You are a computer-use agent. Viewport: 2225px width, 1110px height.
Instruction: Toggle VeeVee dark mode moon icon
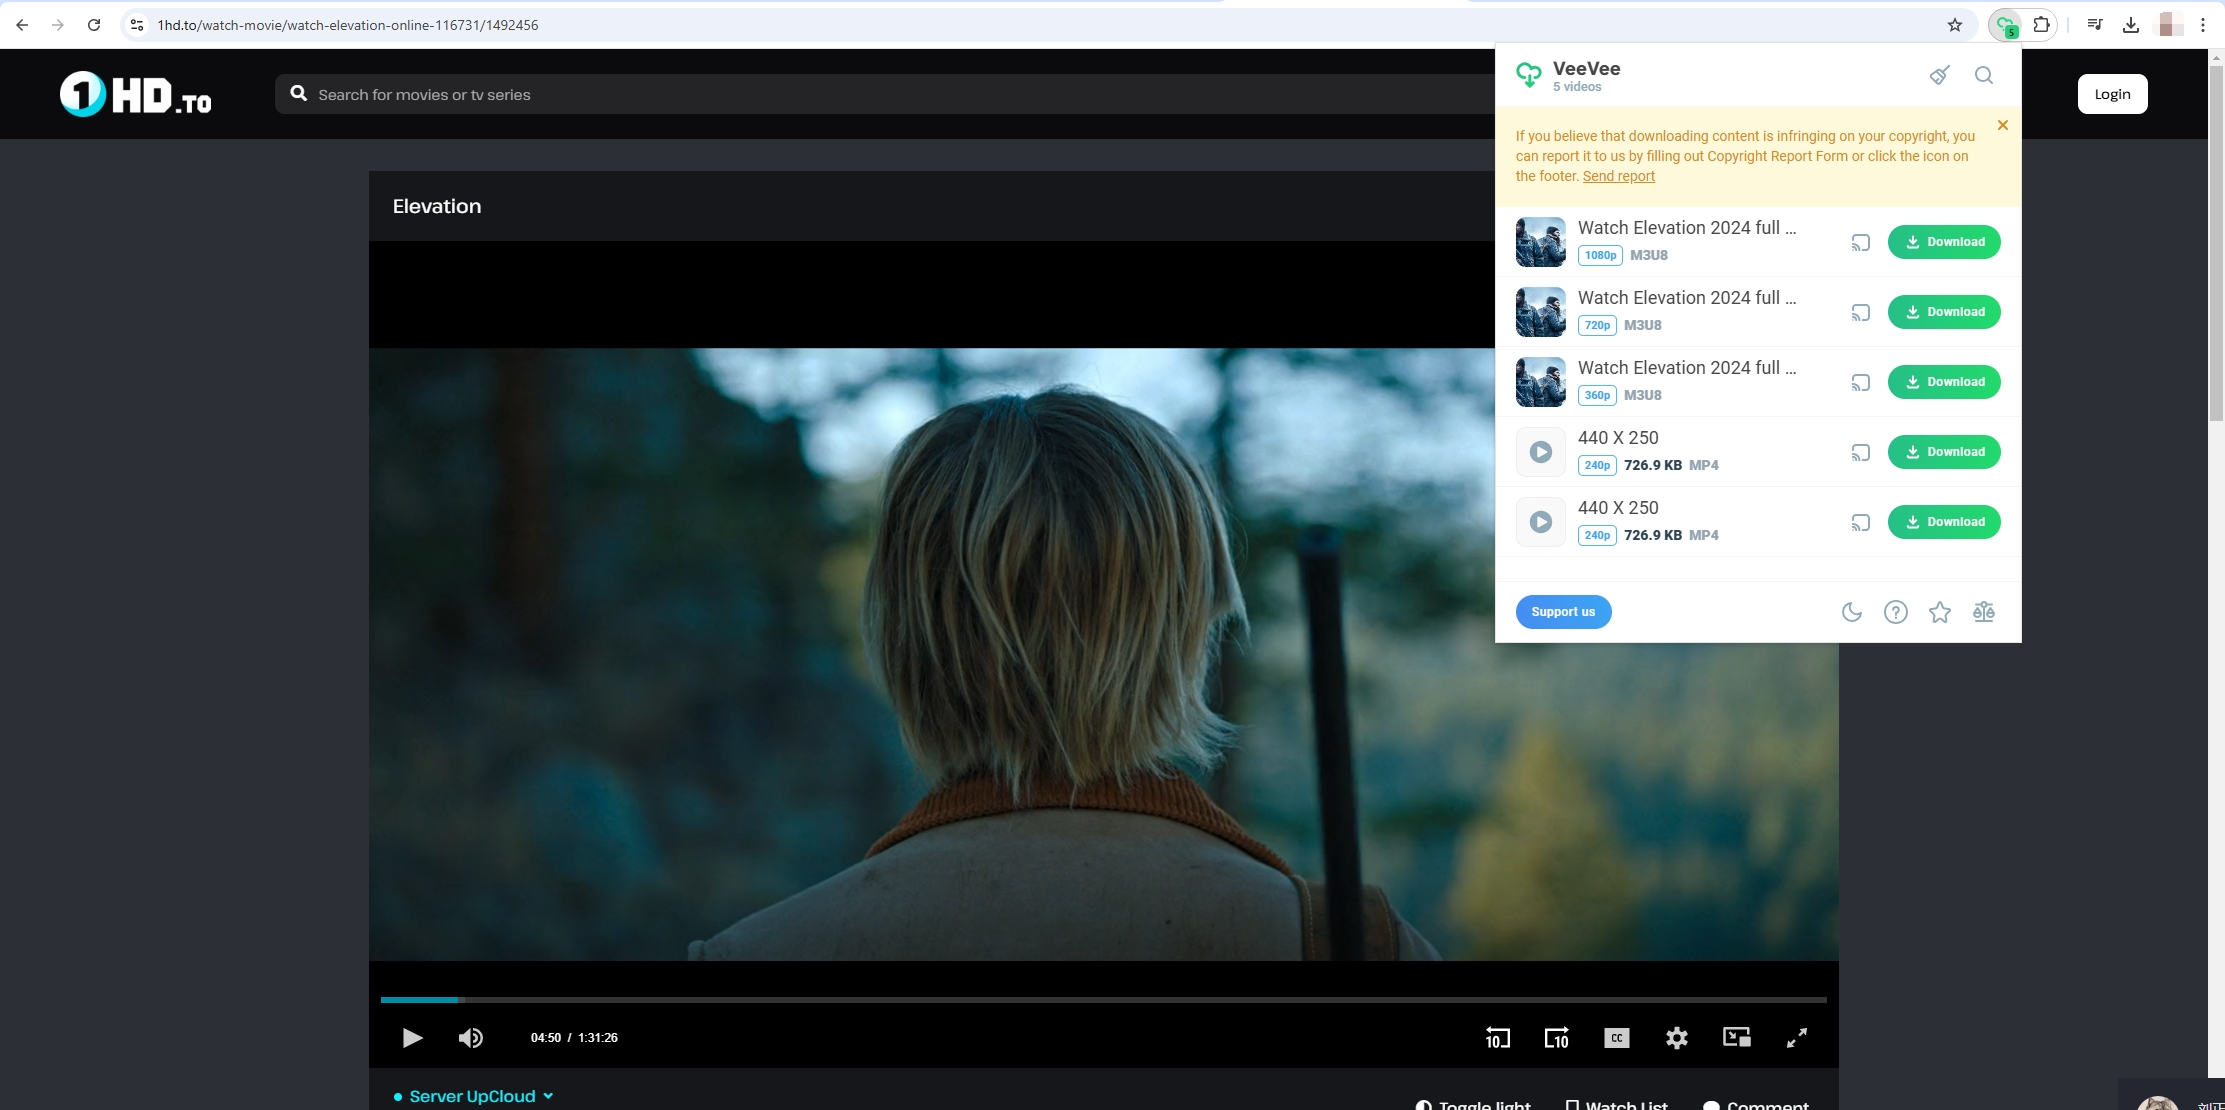(1852, 612)
